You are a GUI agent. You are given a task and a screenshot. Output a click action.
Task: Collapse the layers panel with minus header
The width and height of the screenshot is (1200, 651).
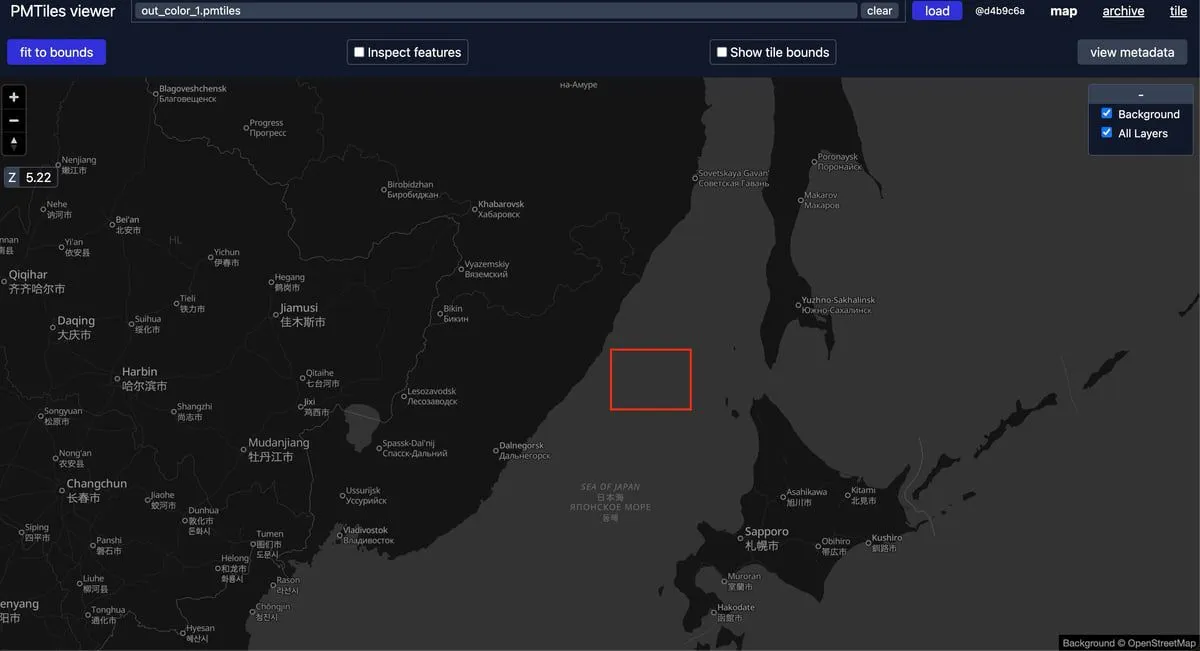[1140, 94]
